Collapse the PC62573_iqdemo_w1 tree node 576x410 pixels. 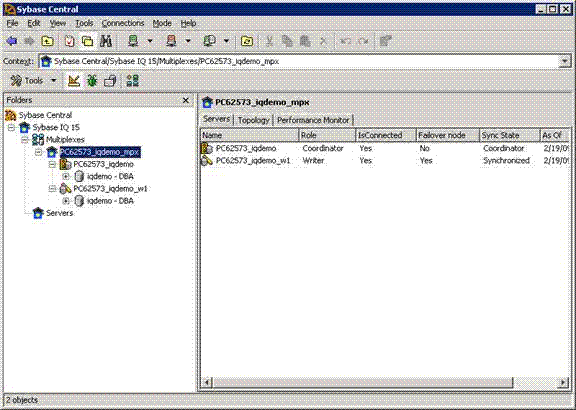click(x=52, y=189)
